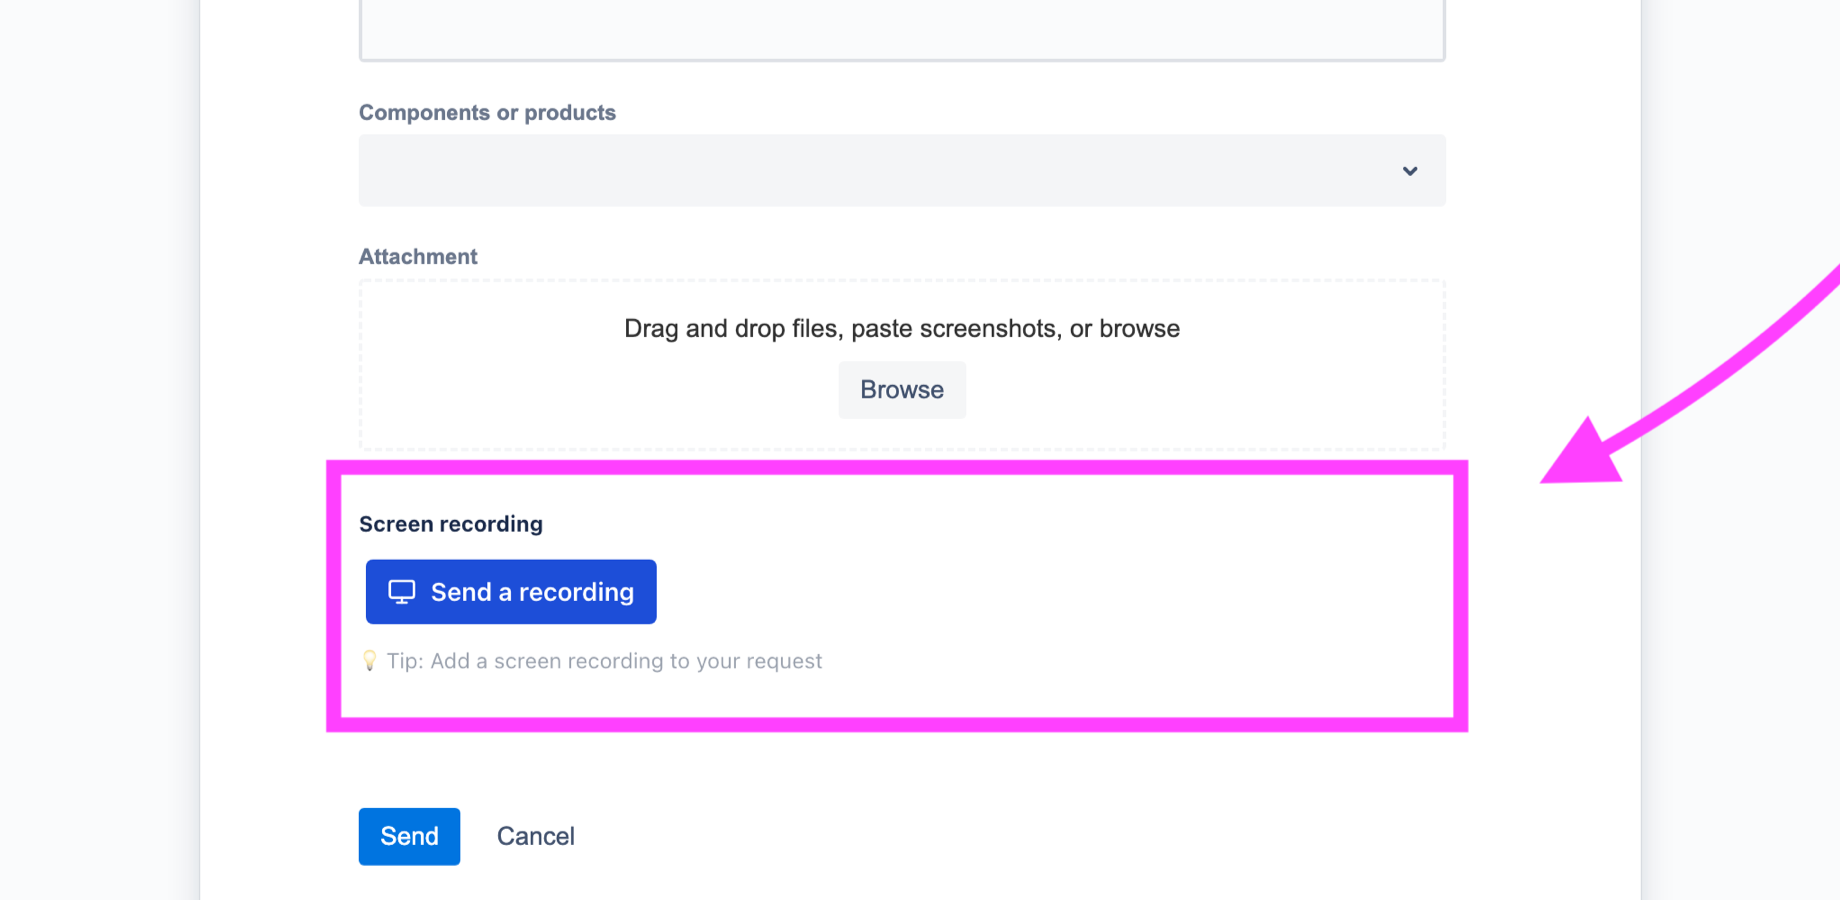This screenshot has width=1840, height=900.
Task: Click the attachment drag and drop area
Action: tap(902, 365)
